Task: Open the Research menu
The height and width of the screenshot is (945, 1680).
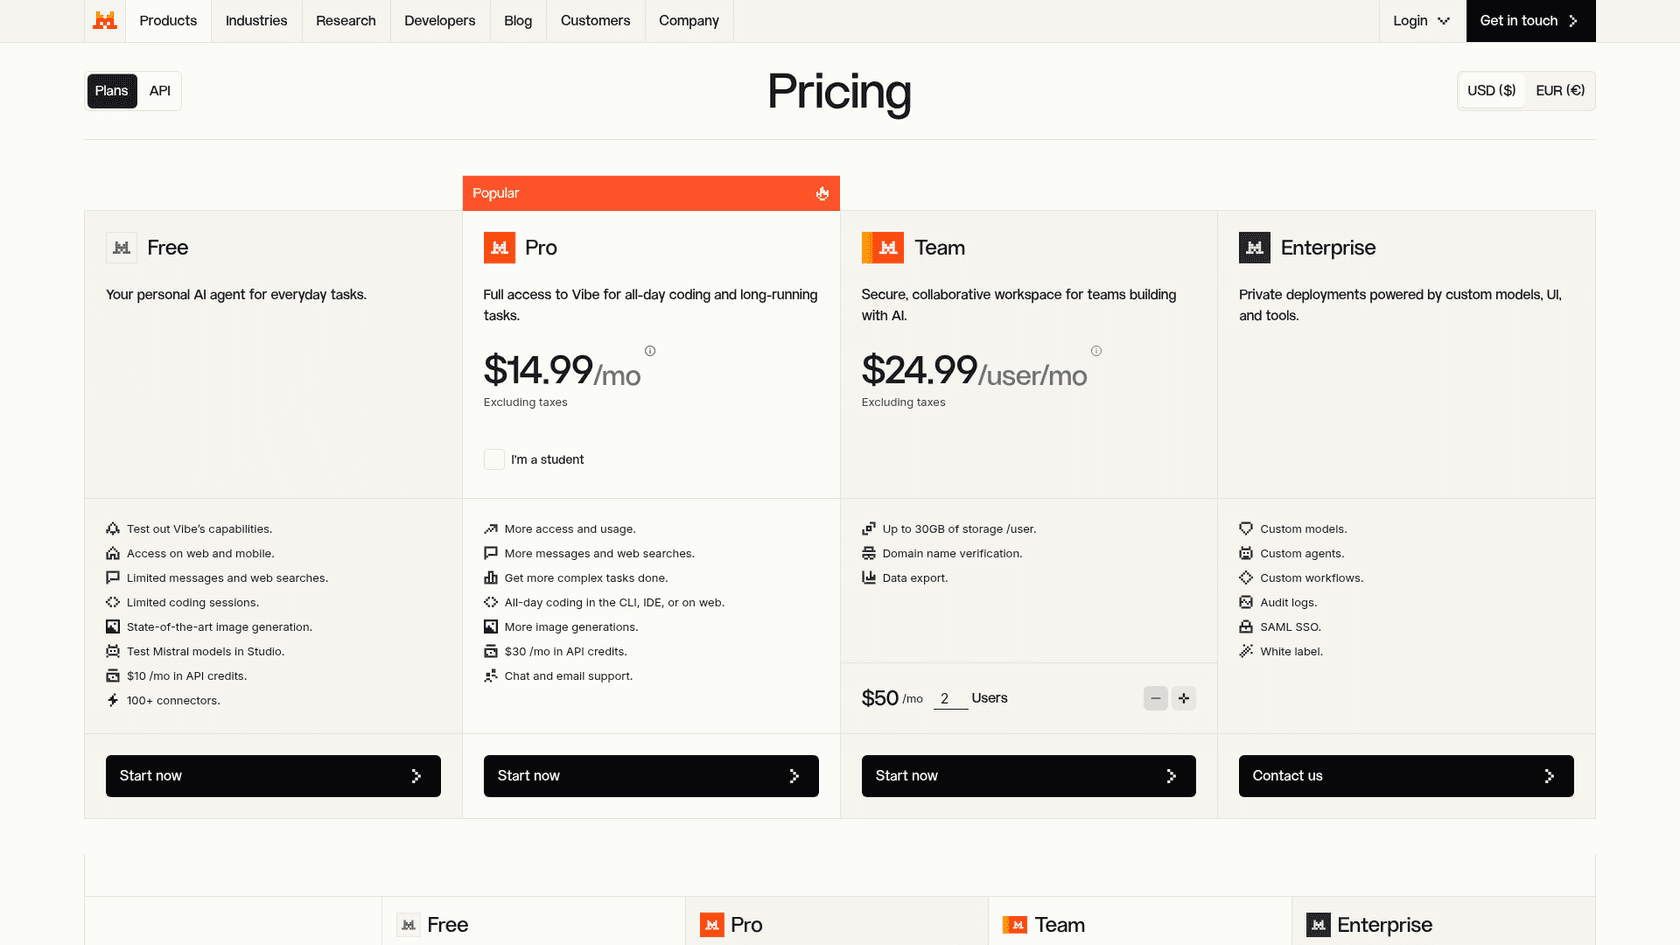Action: (x=346, y=21)
